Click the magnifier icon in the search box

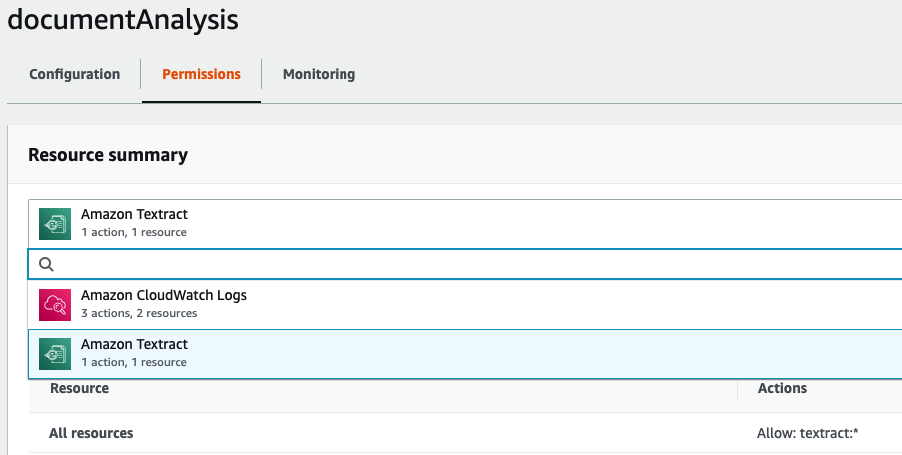pos(46,264)
